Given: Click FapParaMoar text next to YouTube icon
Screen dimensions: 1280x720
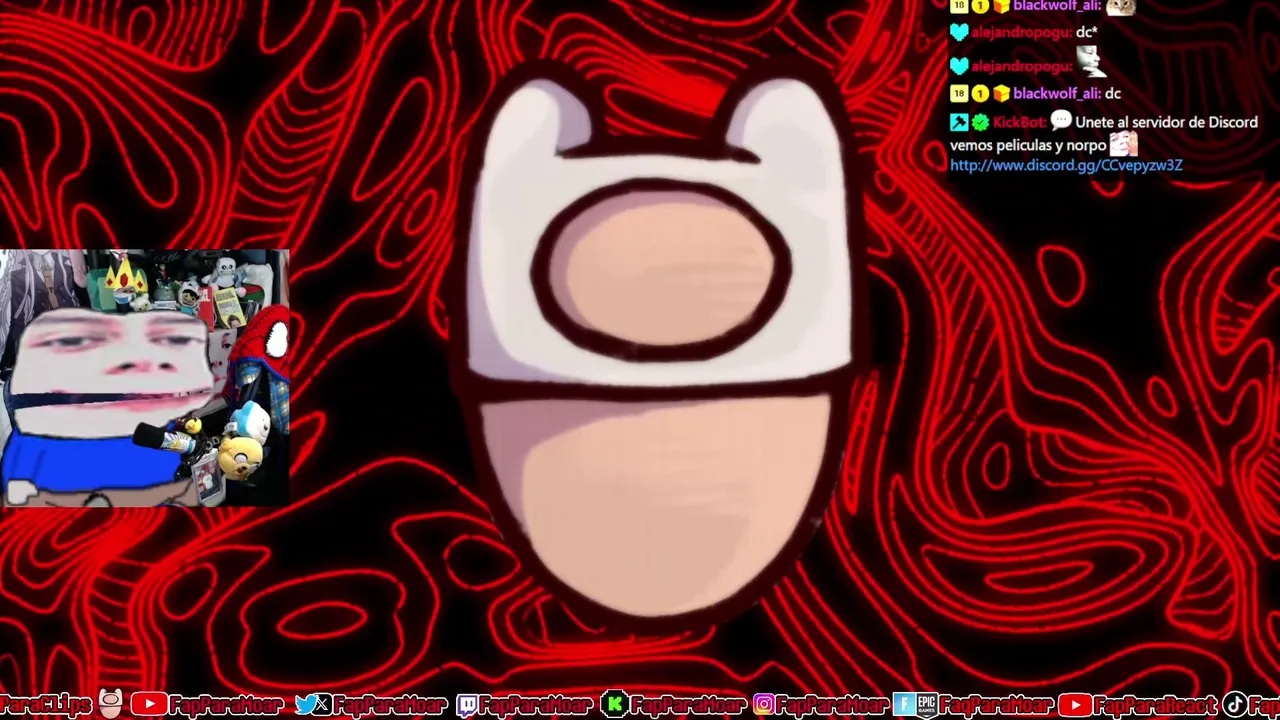Looking at the screenshot, I should [227, 706].
